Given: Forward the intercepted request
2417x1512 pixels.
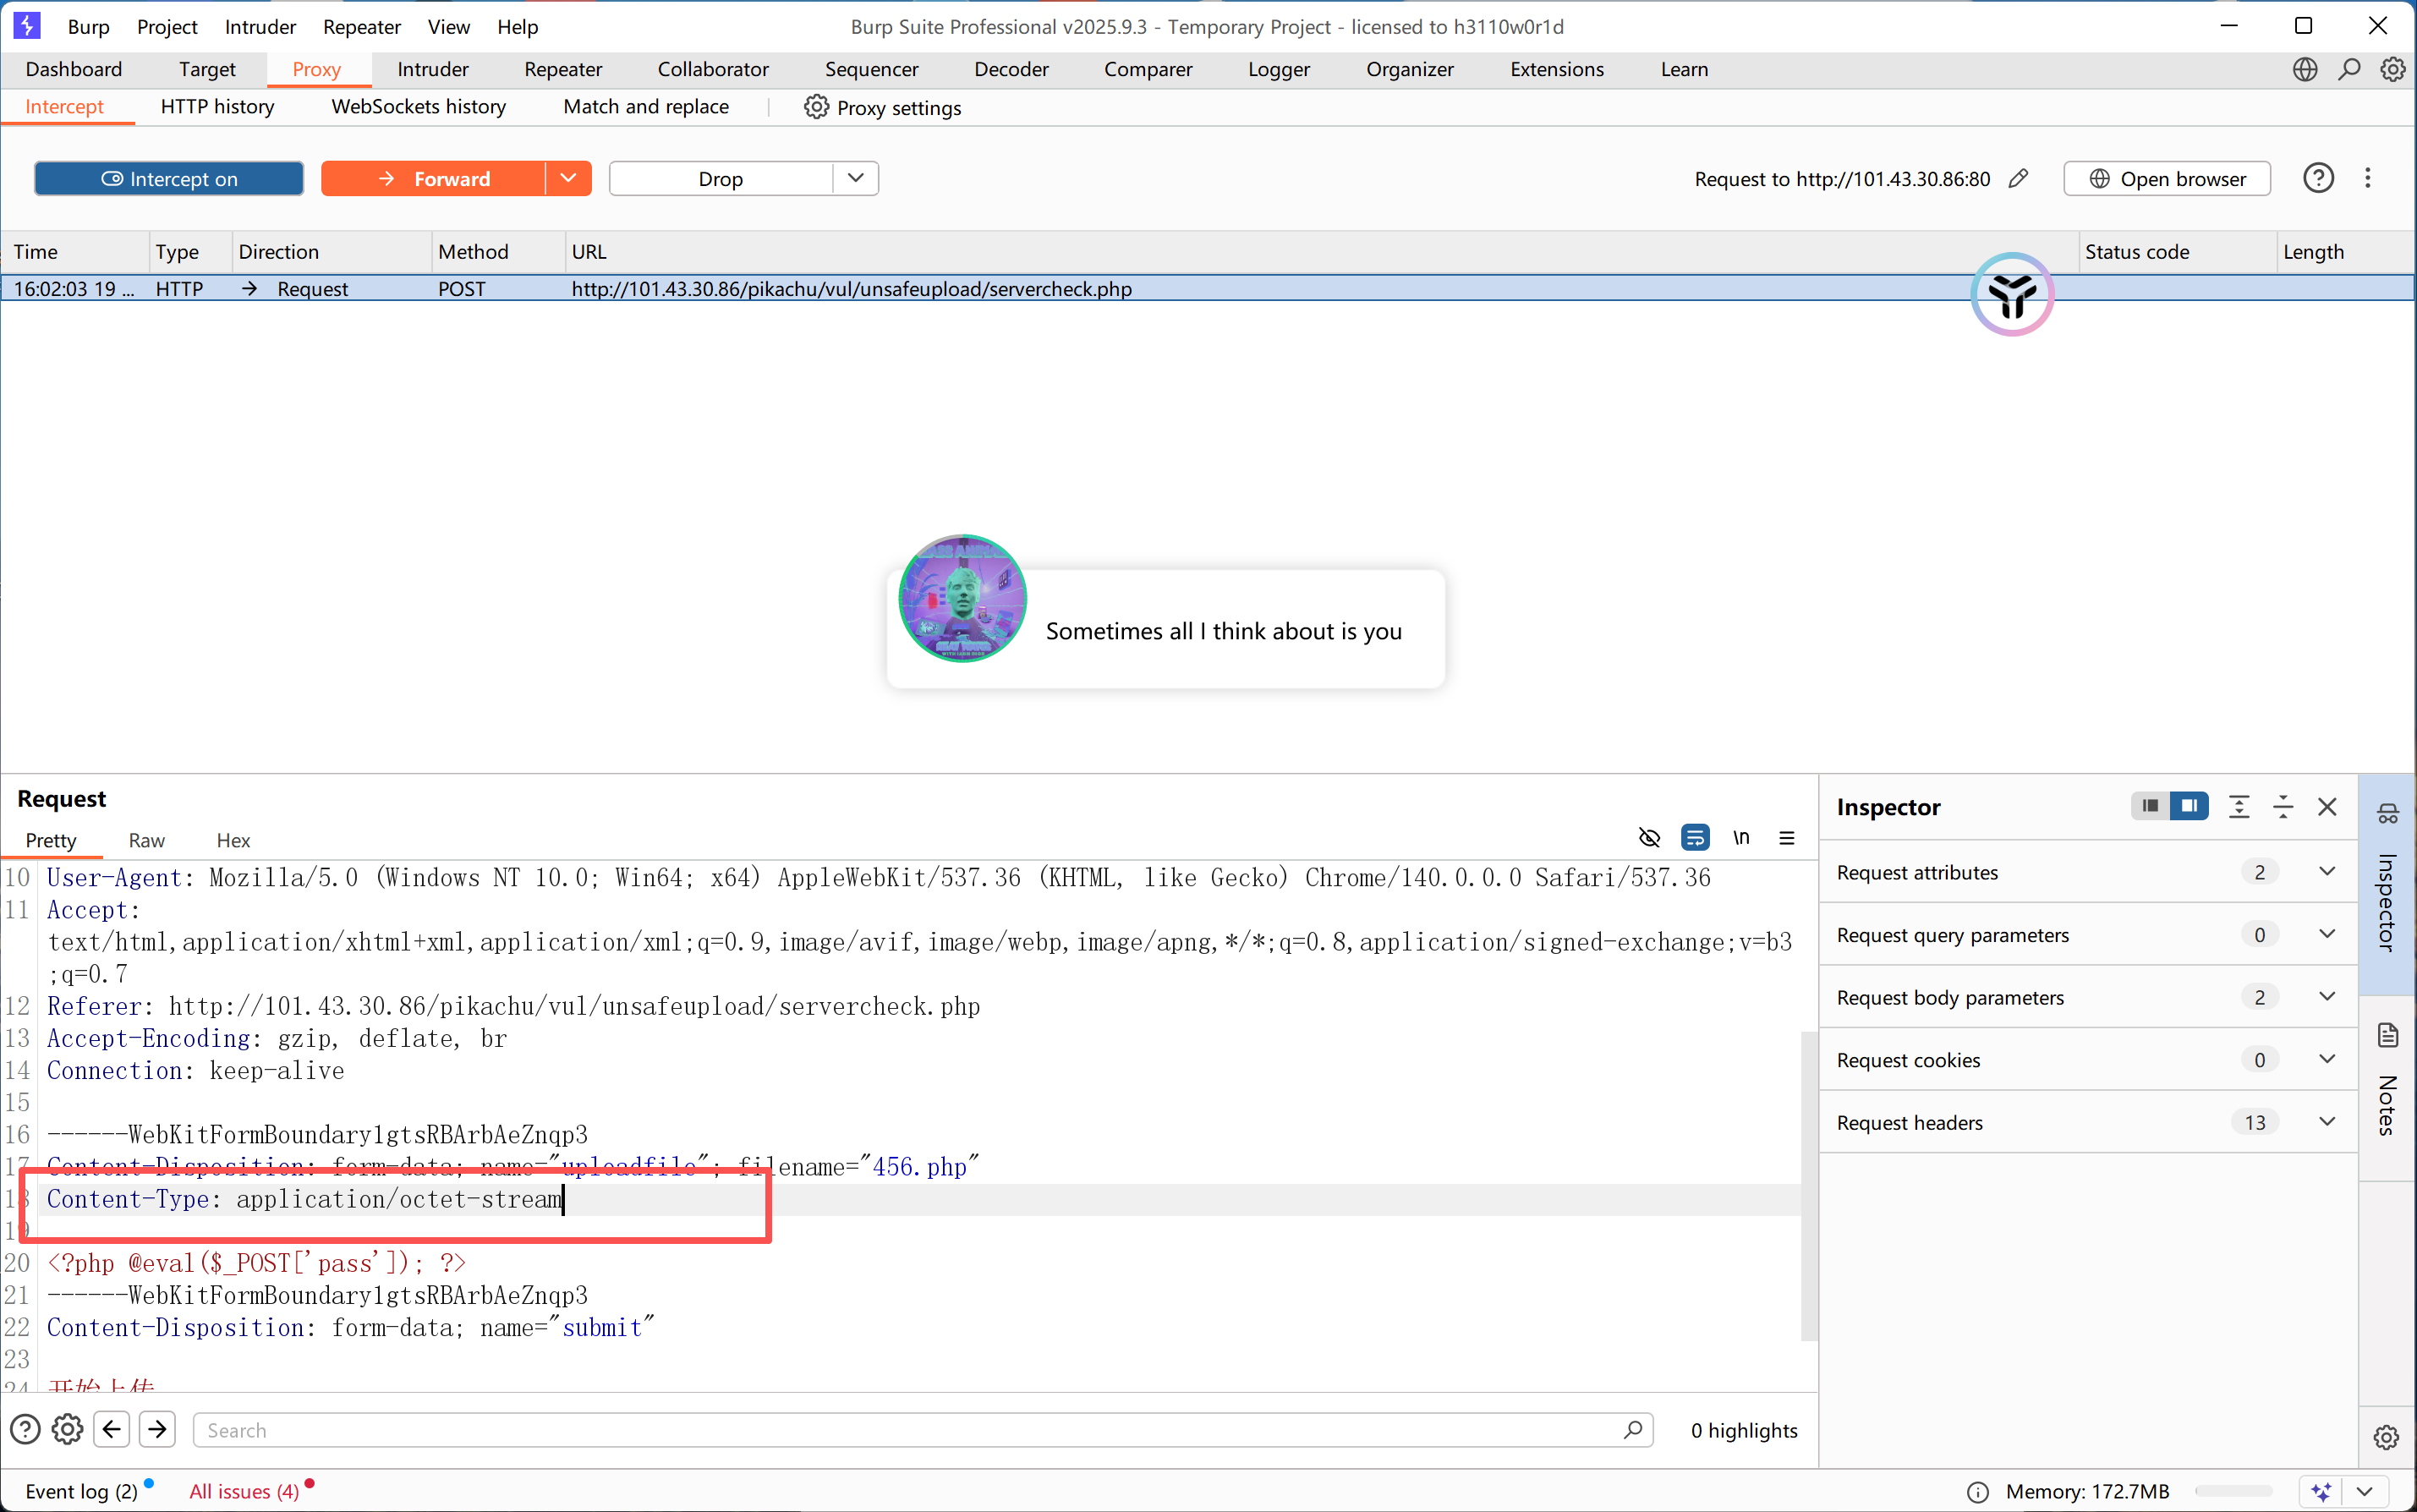Looking at the screenshot, I should (433, 178).
